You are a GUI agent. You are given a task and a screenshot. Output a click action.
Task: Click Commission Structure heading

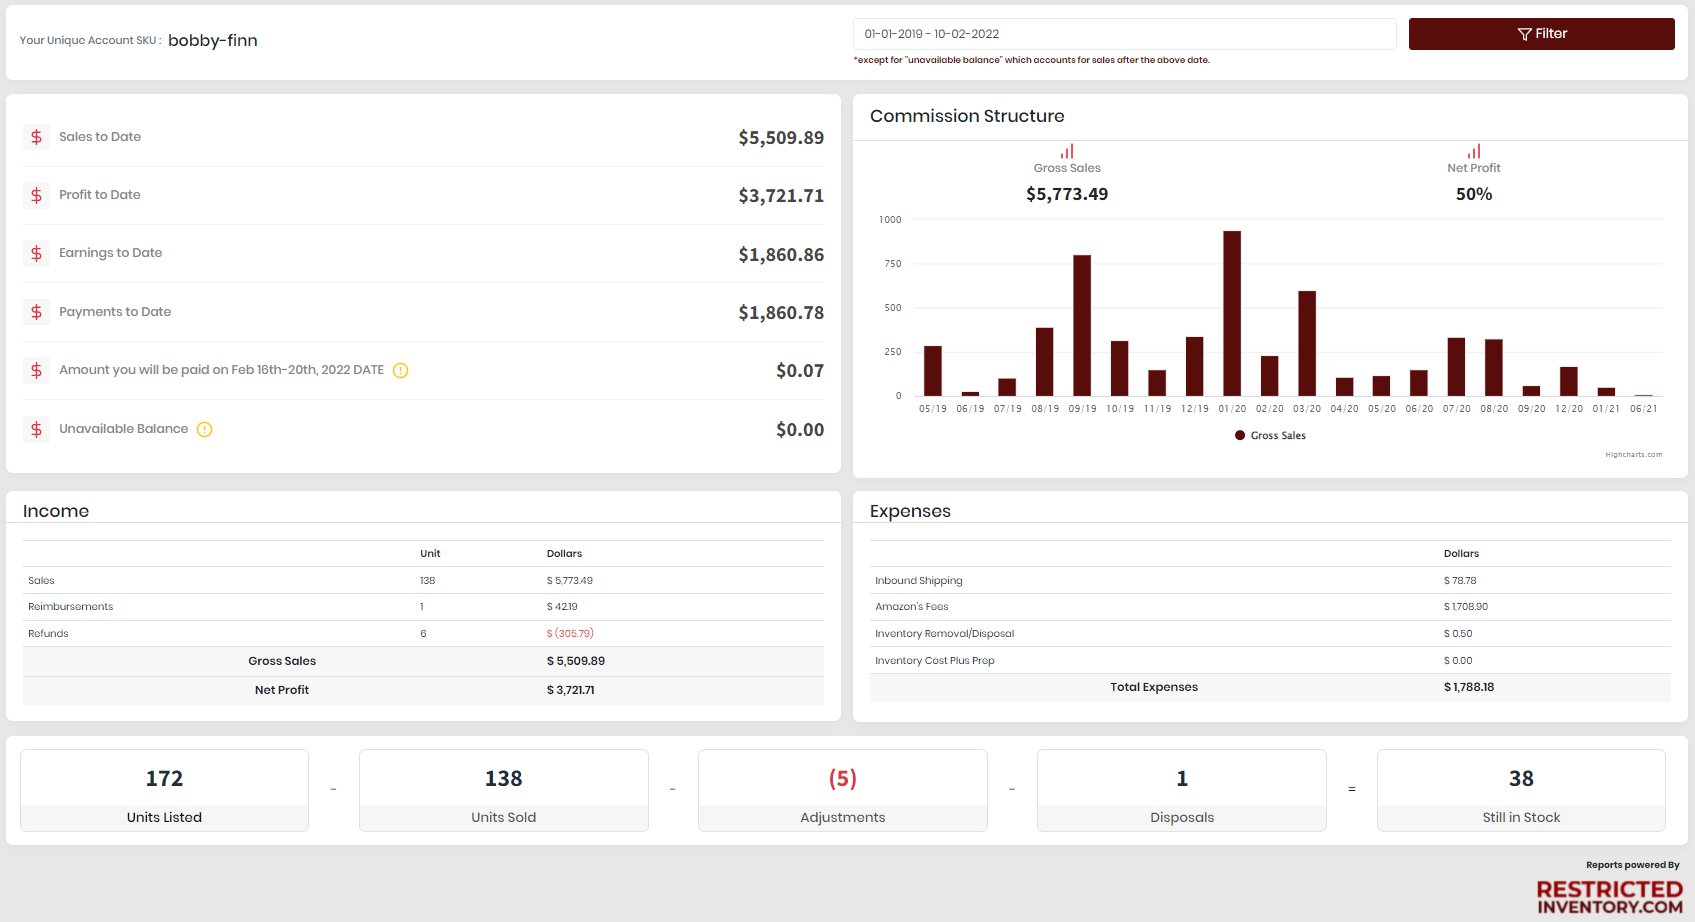click(967, 116)
